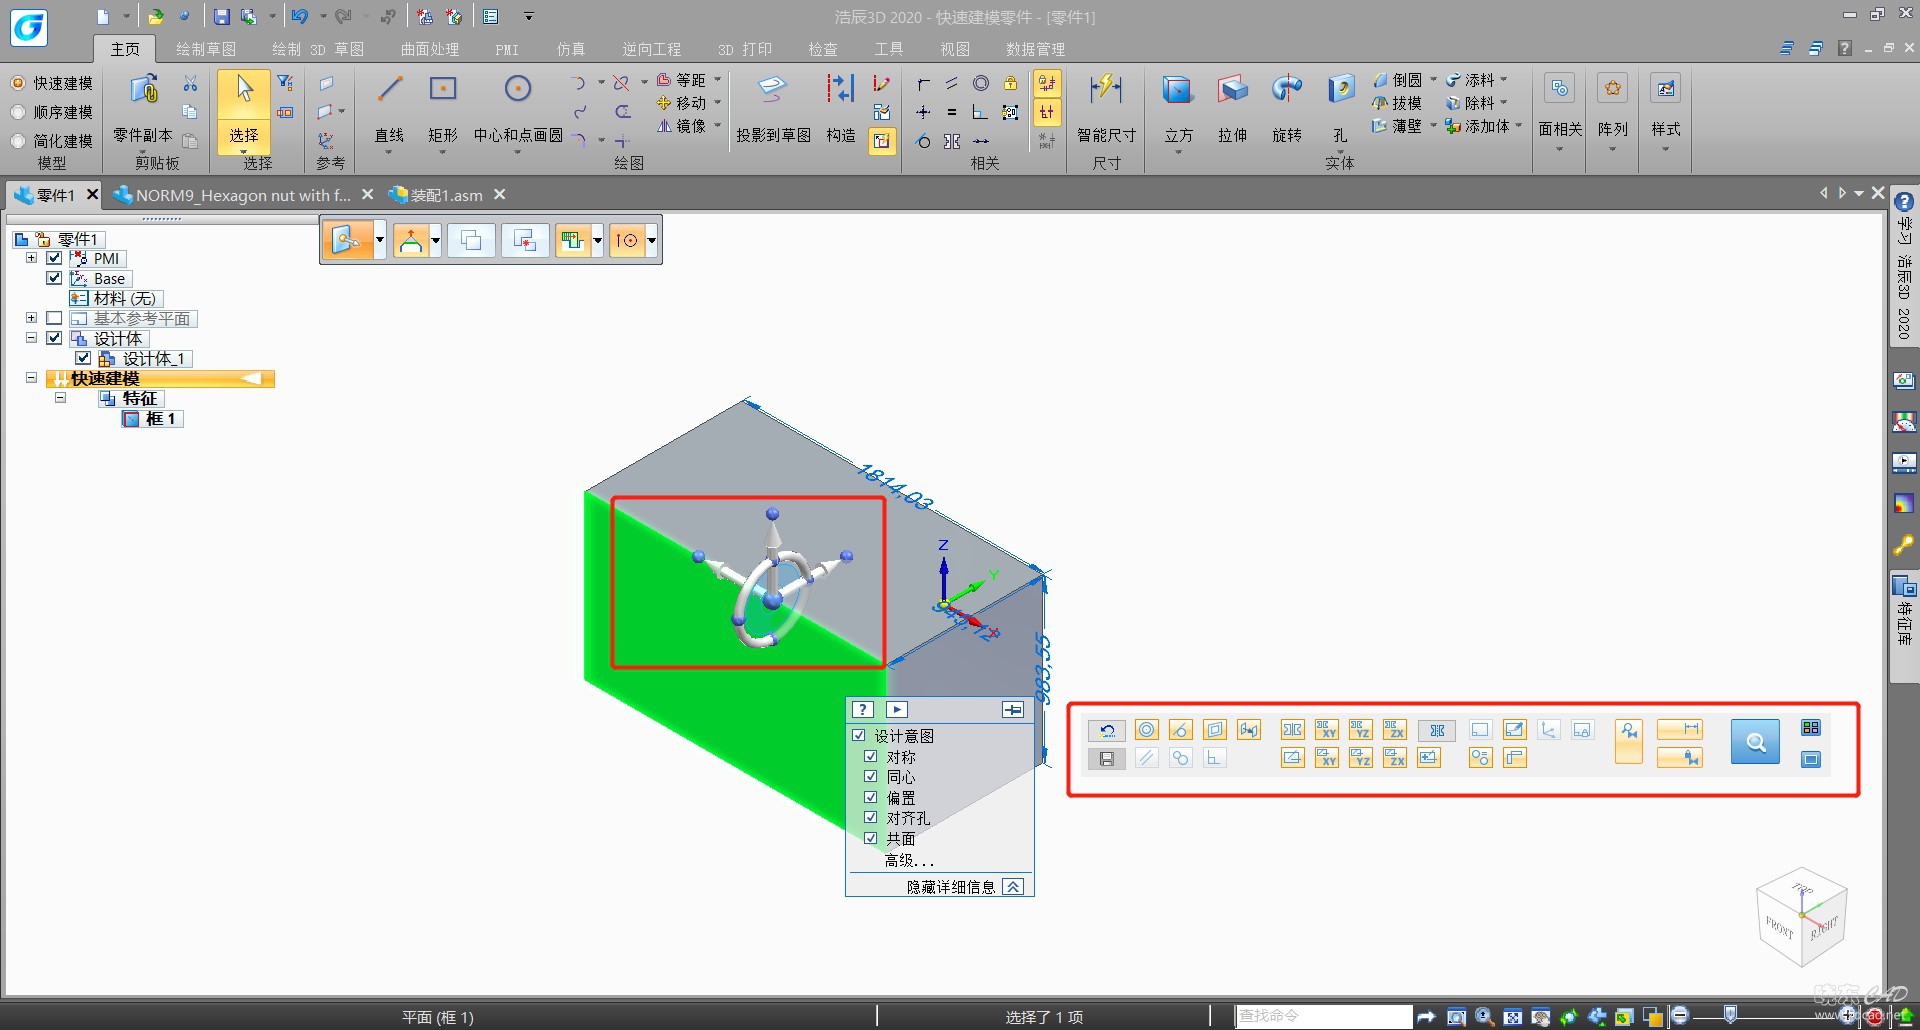
Task: Choose the 中心和点画圆 circle tool
Action: click(x=517, y=91)
